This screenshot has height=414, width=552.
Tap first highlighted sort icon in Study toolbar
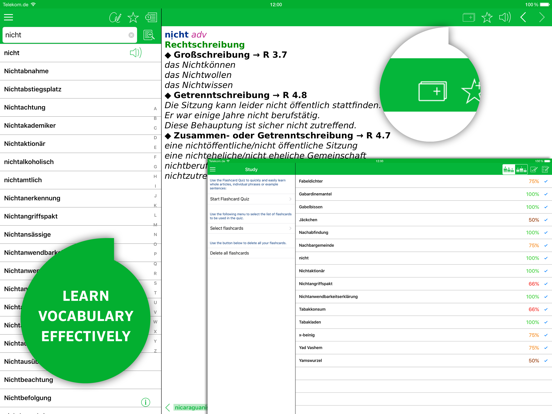508,170
